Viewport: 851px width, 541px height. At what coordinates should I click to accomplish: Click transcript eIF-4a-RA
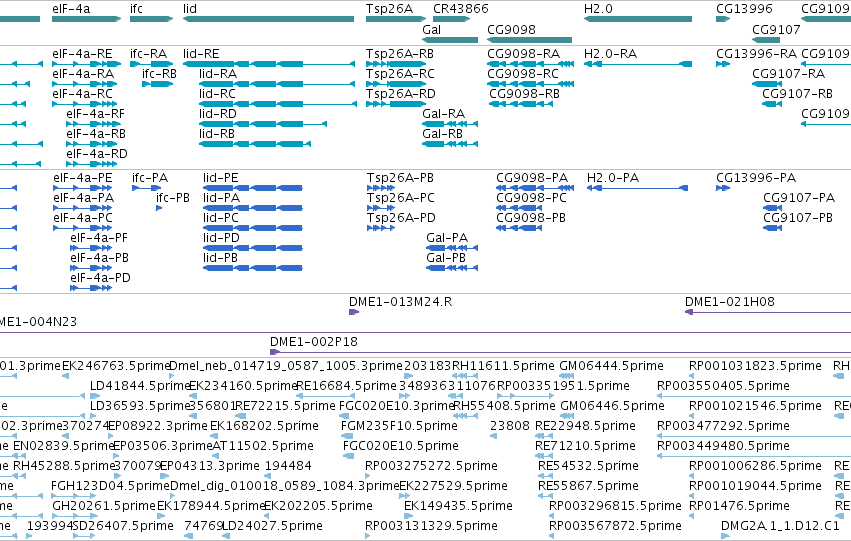pyautogui.click(x=84, y=84)
